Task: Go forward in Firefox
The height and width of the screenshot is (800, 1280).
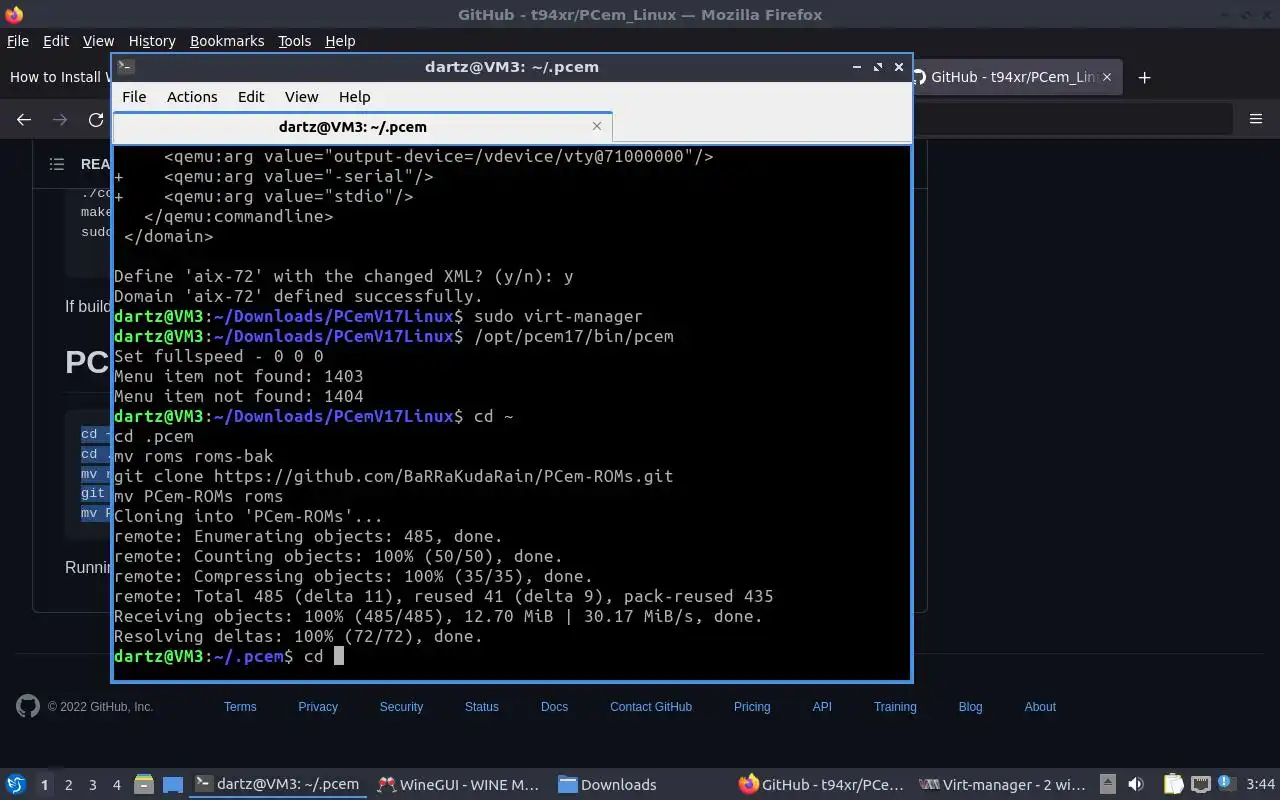Action: tap(60, 120)
